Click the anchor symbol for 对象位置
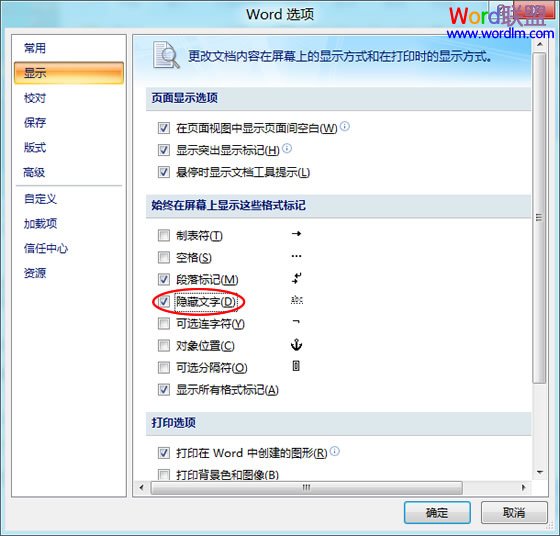Viewport: 560px width, 536px height. [x=296, y=345]
